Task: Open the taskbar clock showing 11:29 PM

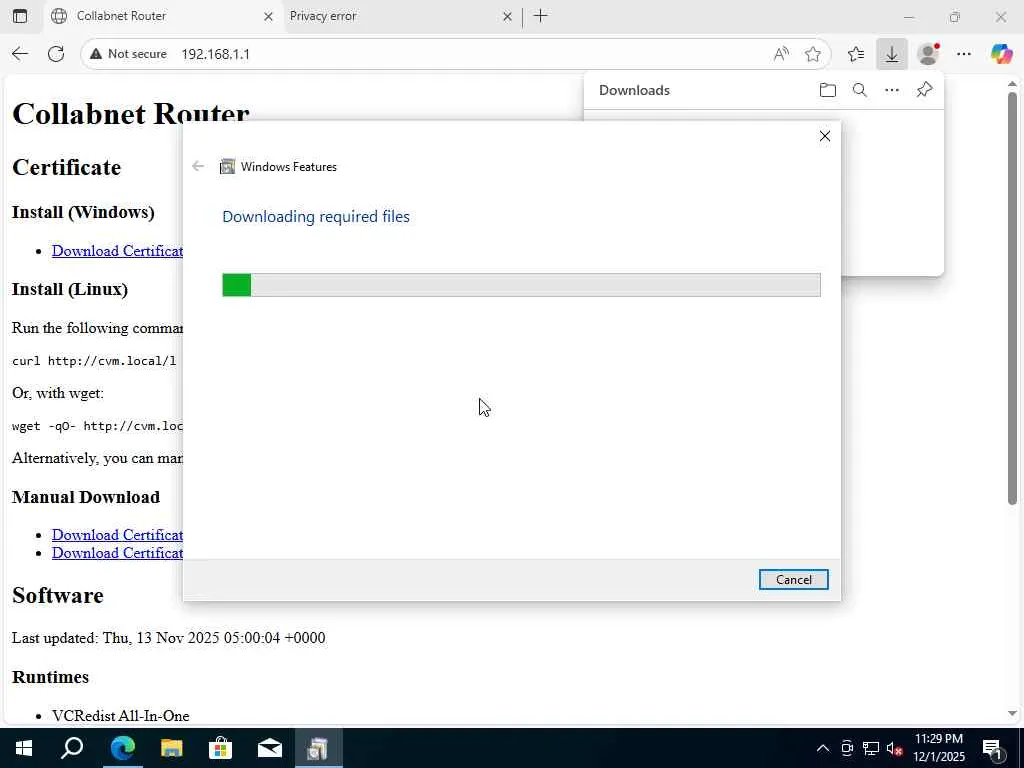Action: tap(939, 748)
